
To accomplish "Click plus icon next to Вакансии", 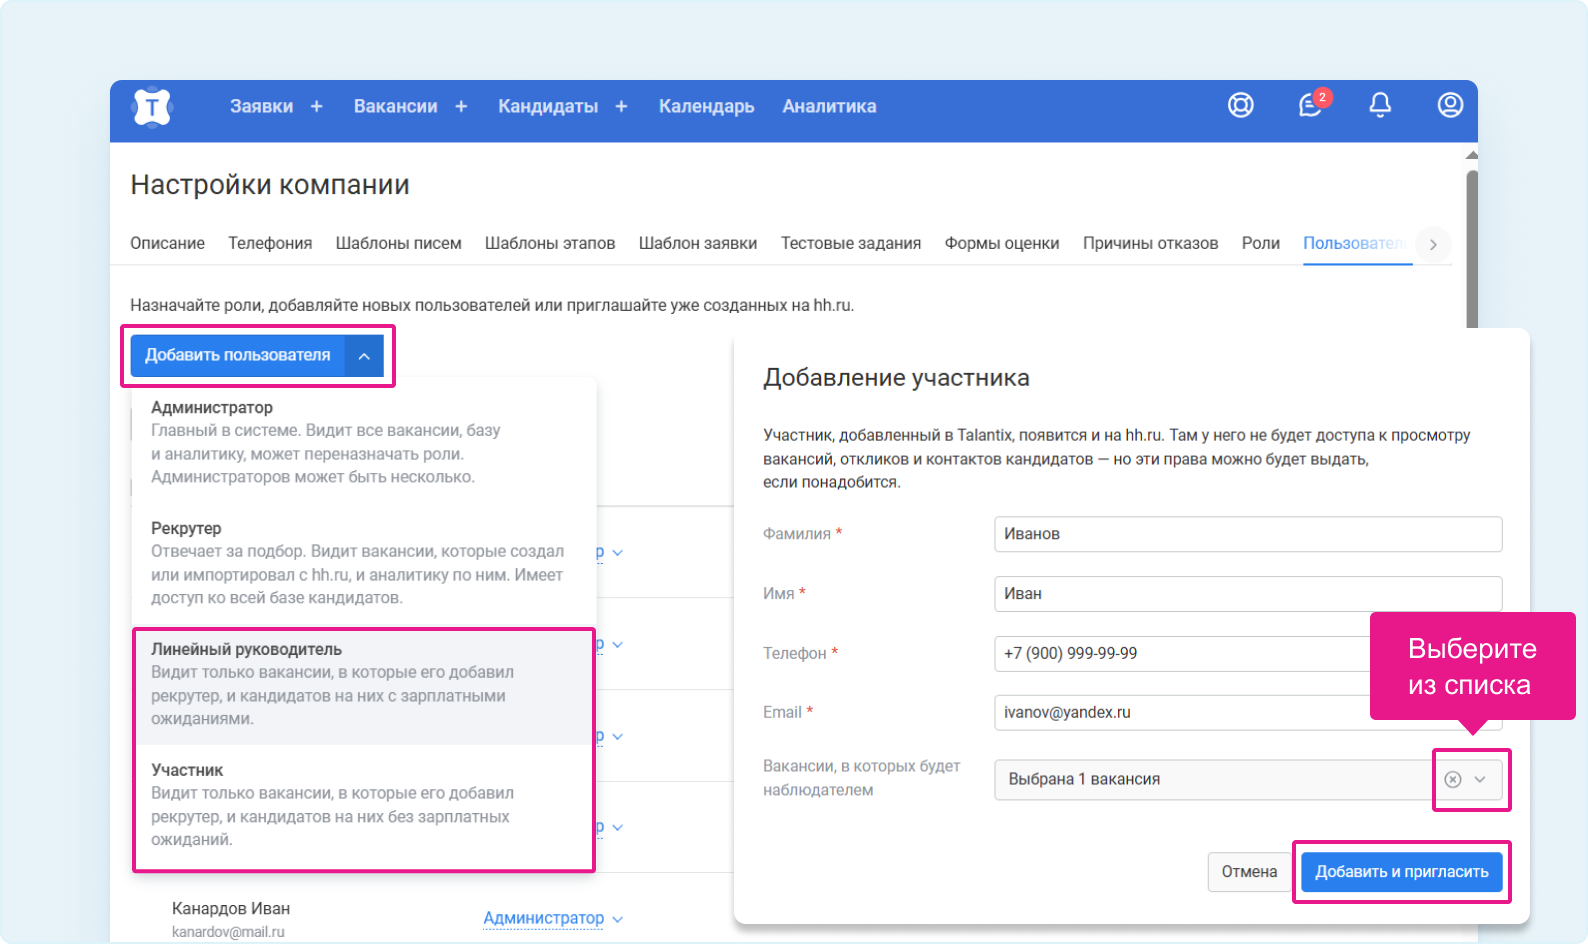I will coord(461,107).
